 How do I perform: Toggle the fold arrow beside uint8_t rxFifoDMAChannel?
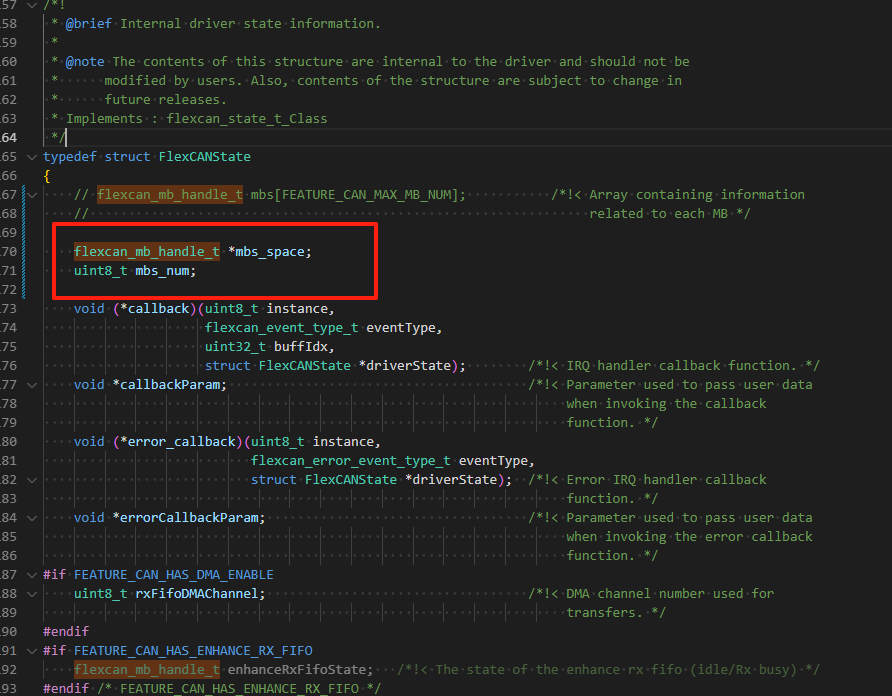coord(32,594)
